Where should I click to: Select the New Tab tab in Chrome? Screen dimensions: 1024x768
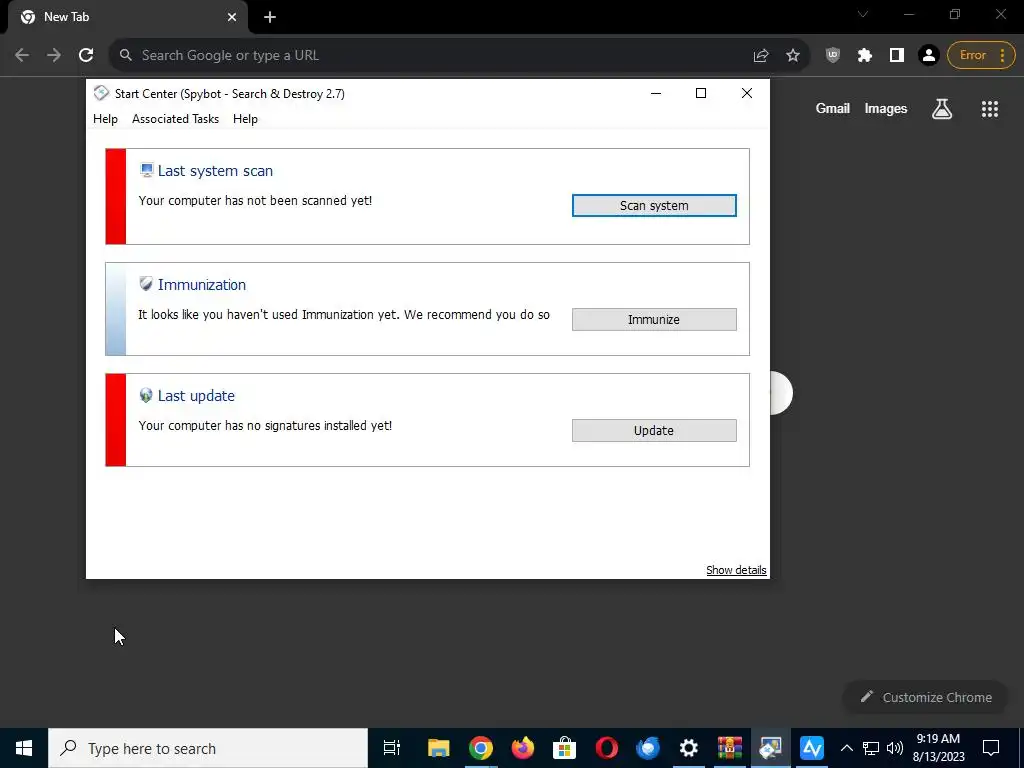coord(128,17)
